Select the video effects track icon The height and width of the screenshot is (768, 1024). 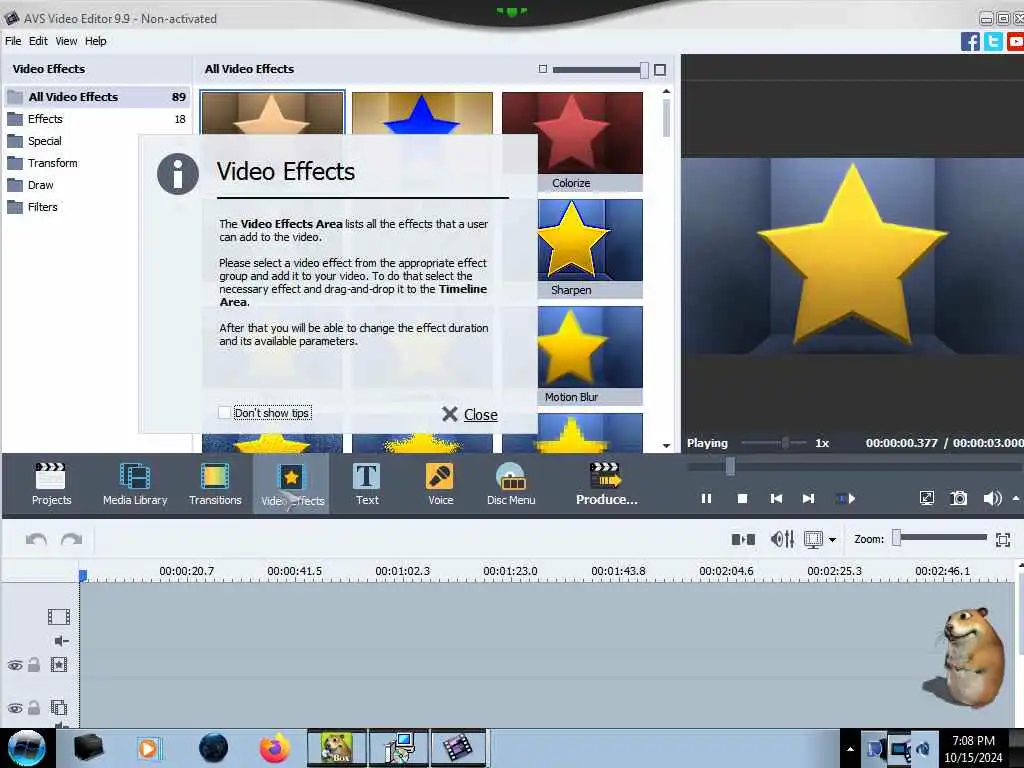click(59, 665)
